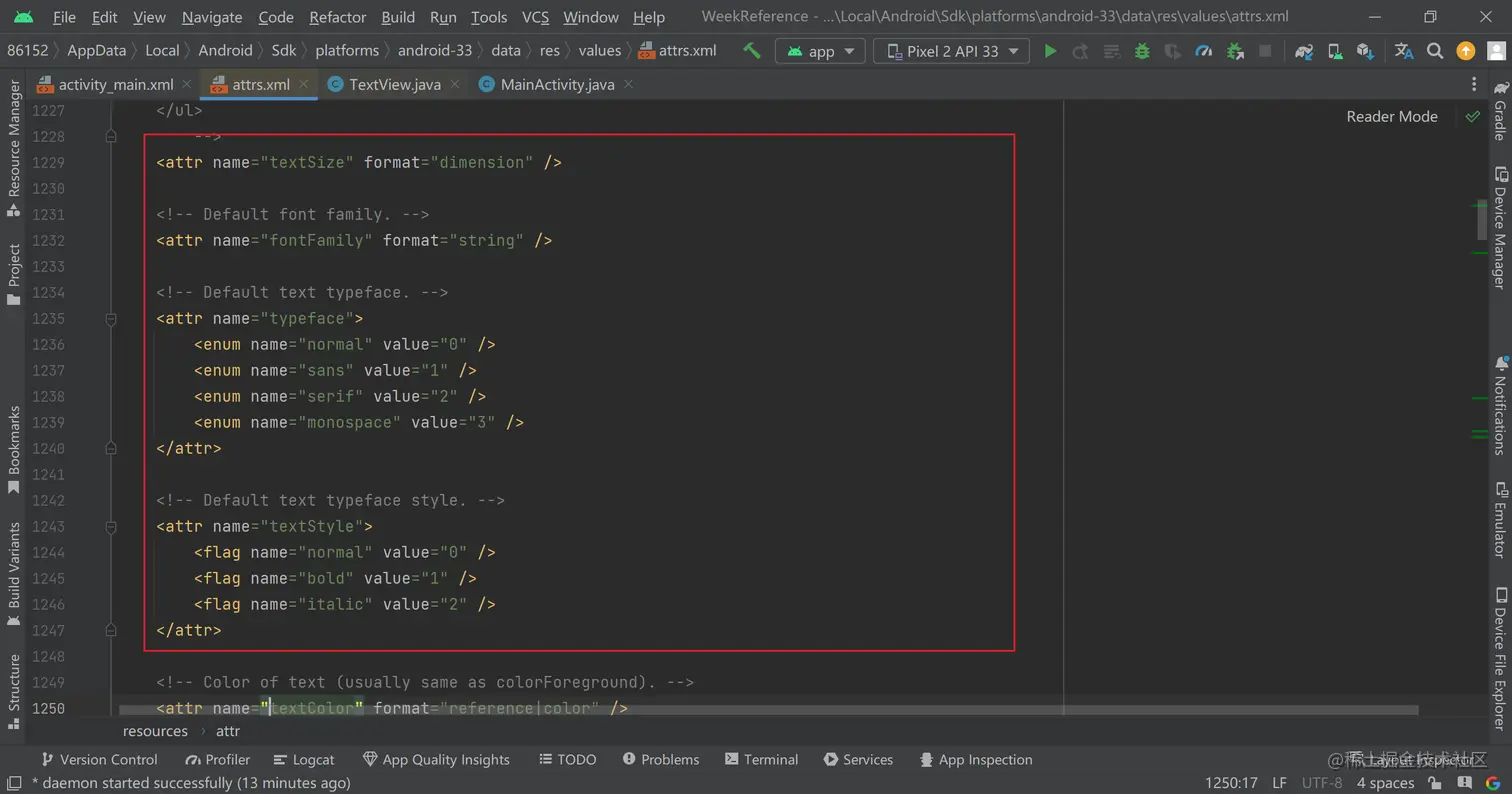Image resolution: width=1512 pixels, height=794 pixels.
Task: Open the Problems tool window
Action: [x=660, y=760]
